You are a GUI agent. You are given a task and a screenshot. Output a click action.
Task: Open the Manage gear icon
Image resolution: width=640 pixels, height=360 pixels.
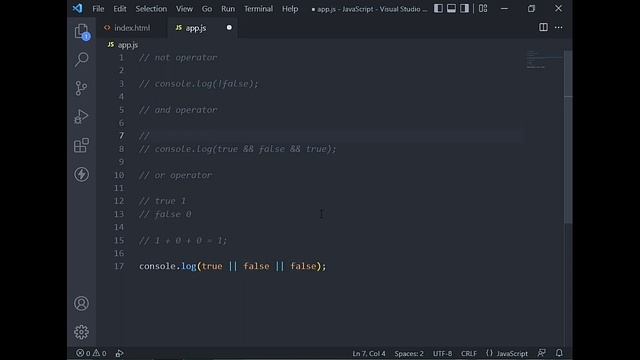coord(81,332)
